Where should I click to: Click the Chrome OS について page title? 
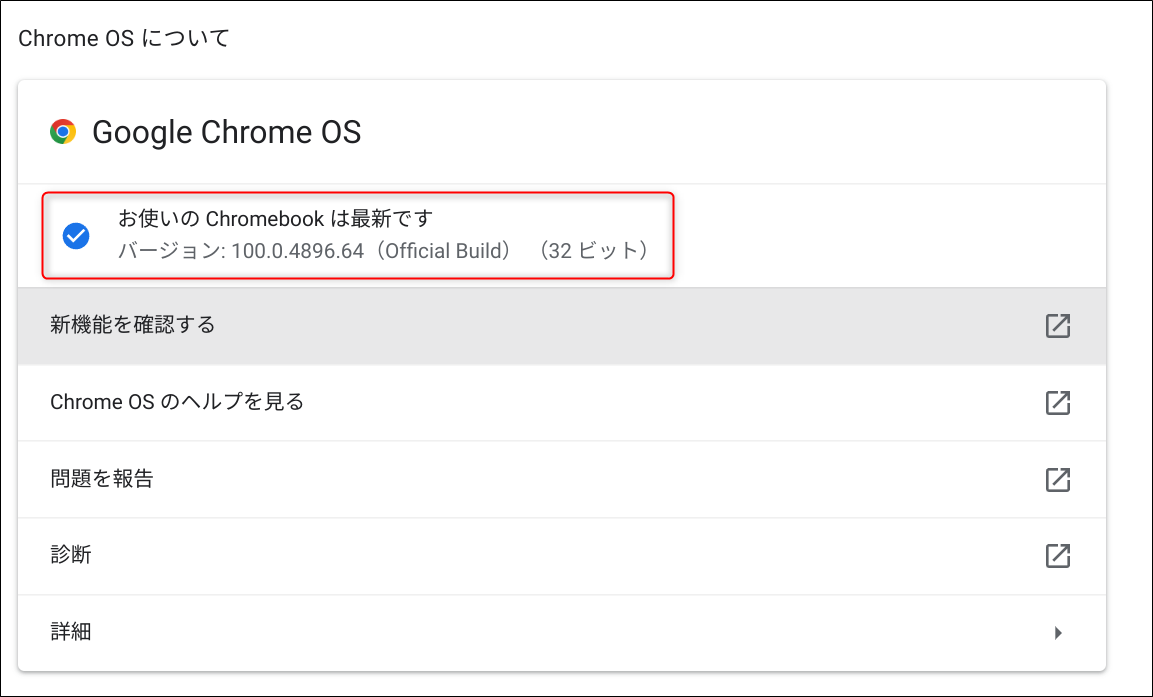click(124, 38)
